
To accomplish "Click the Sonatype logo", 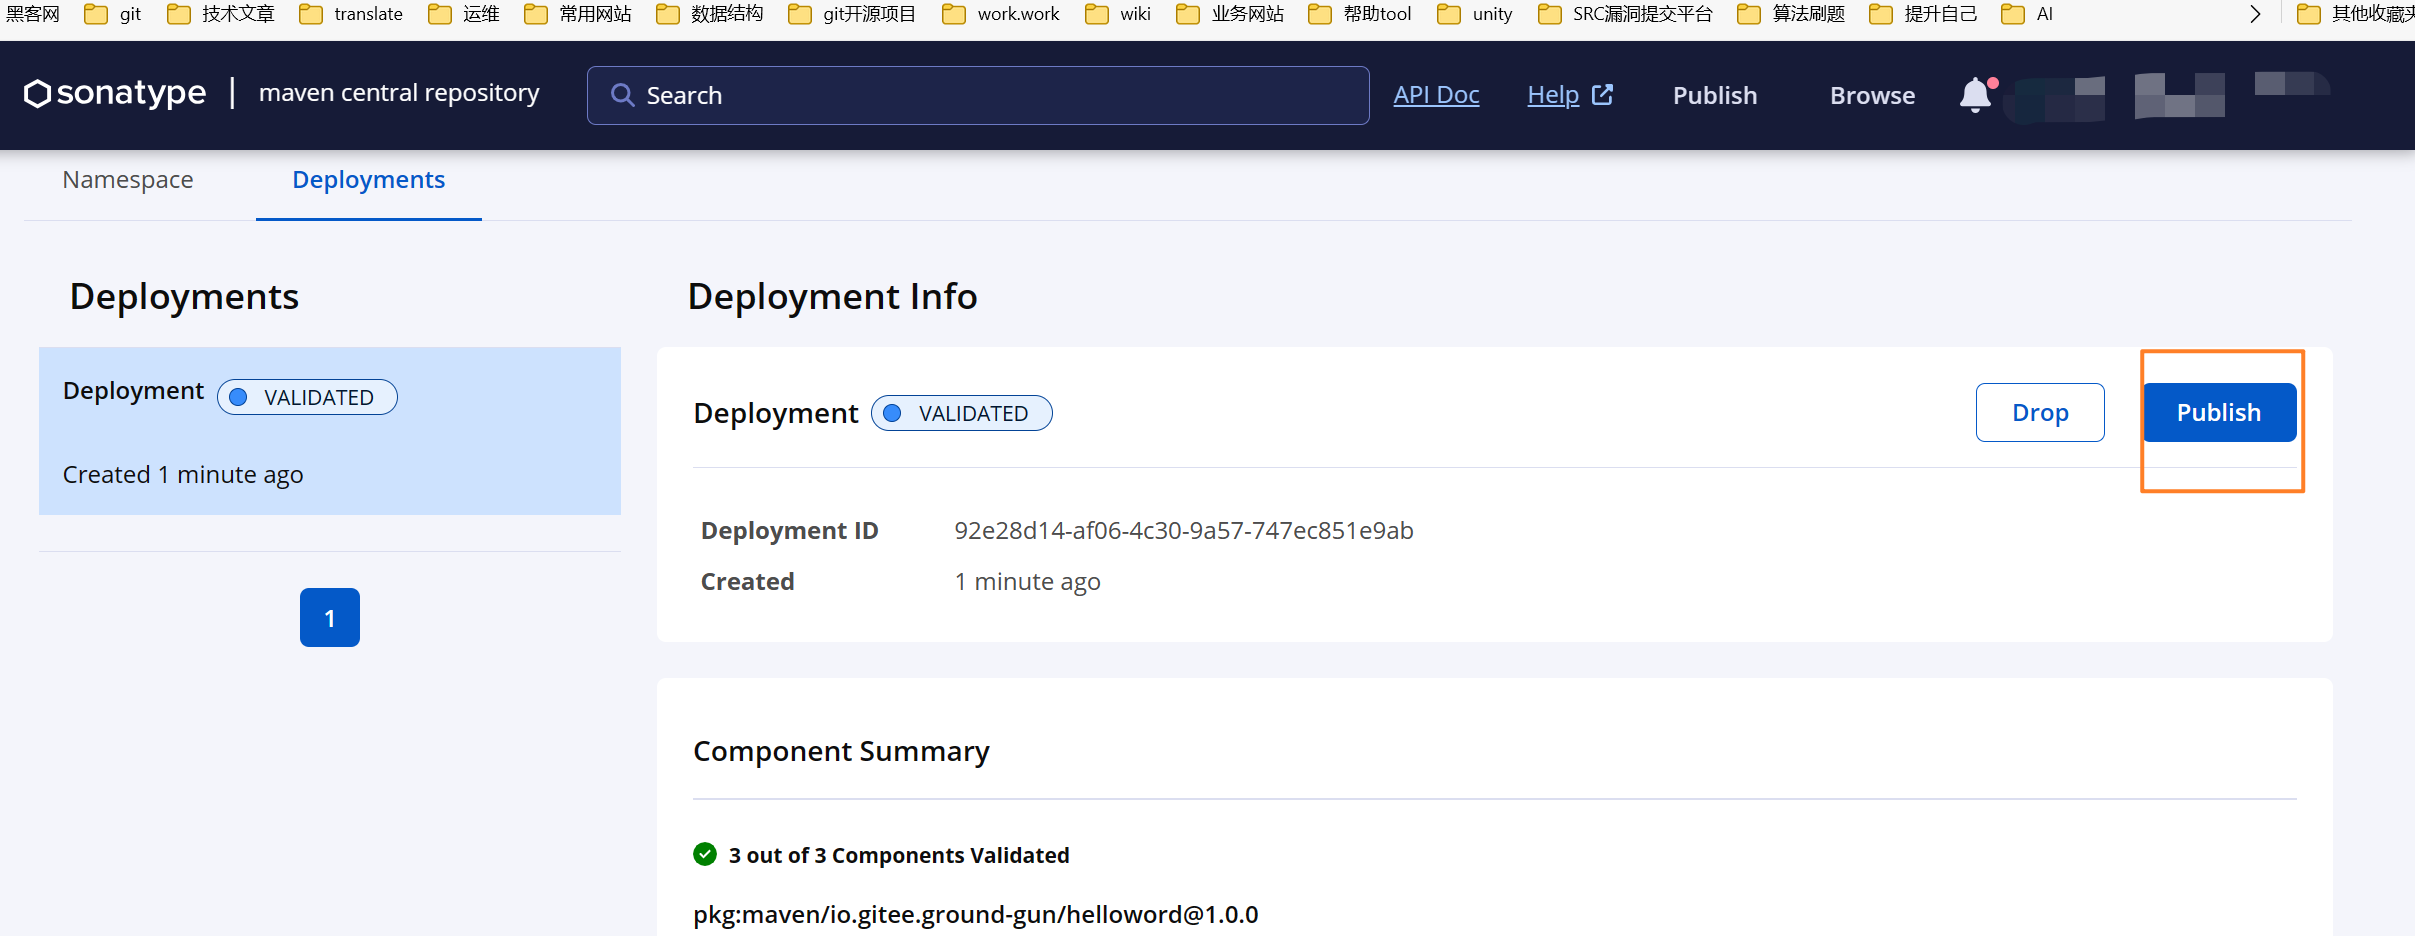I will [115, 93].
